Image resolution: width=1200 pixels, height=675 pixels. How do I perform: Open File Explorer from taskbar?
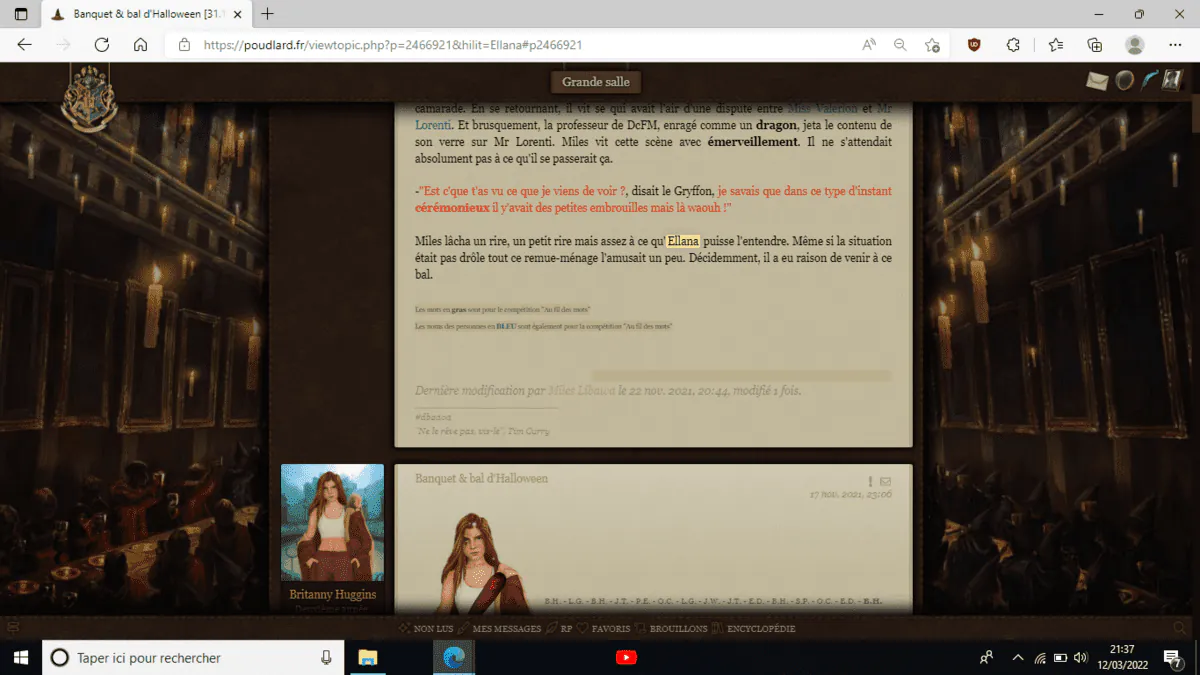[x=368, y=658]
